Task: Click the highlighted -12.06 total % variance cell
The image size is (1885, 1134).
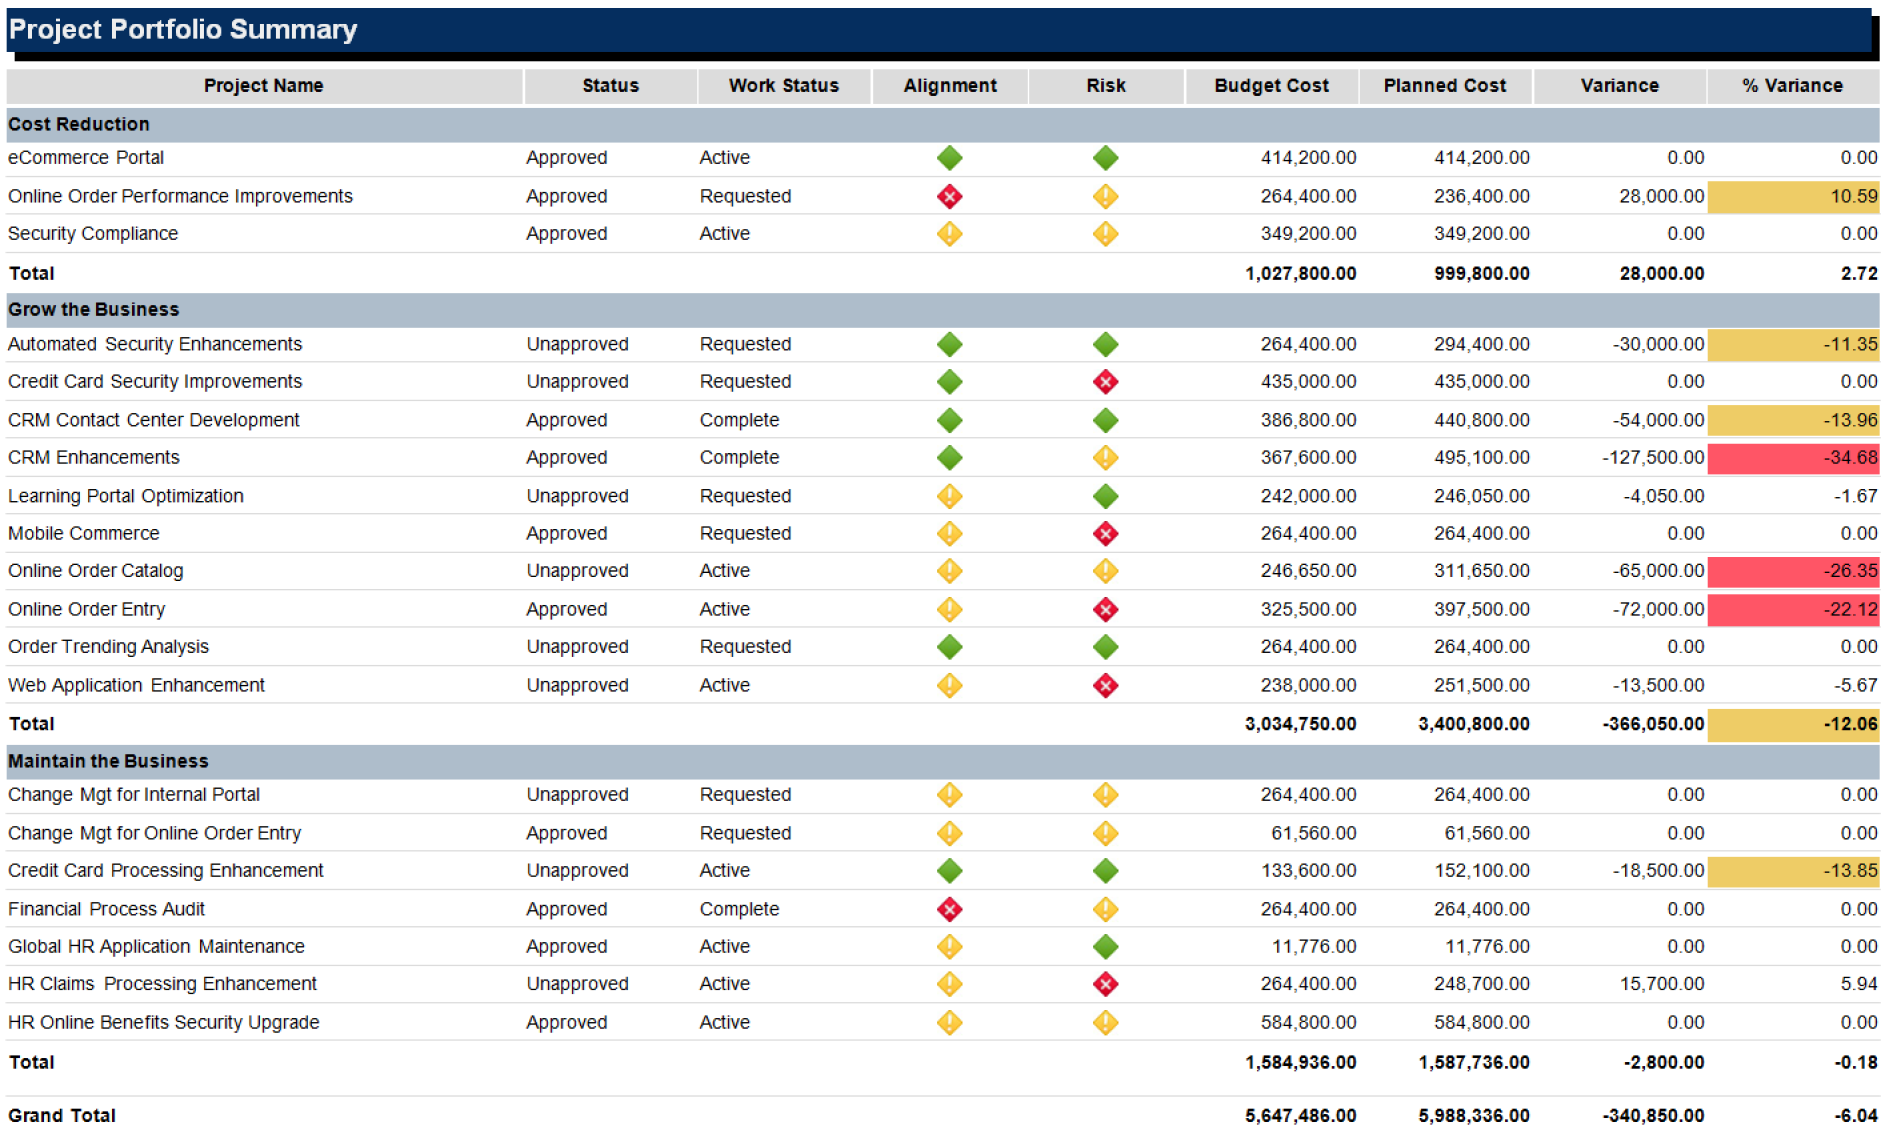Action: [1793, 724]
